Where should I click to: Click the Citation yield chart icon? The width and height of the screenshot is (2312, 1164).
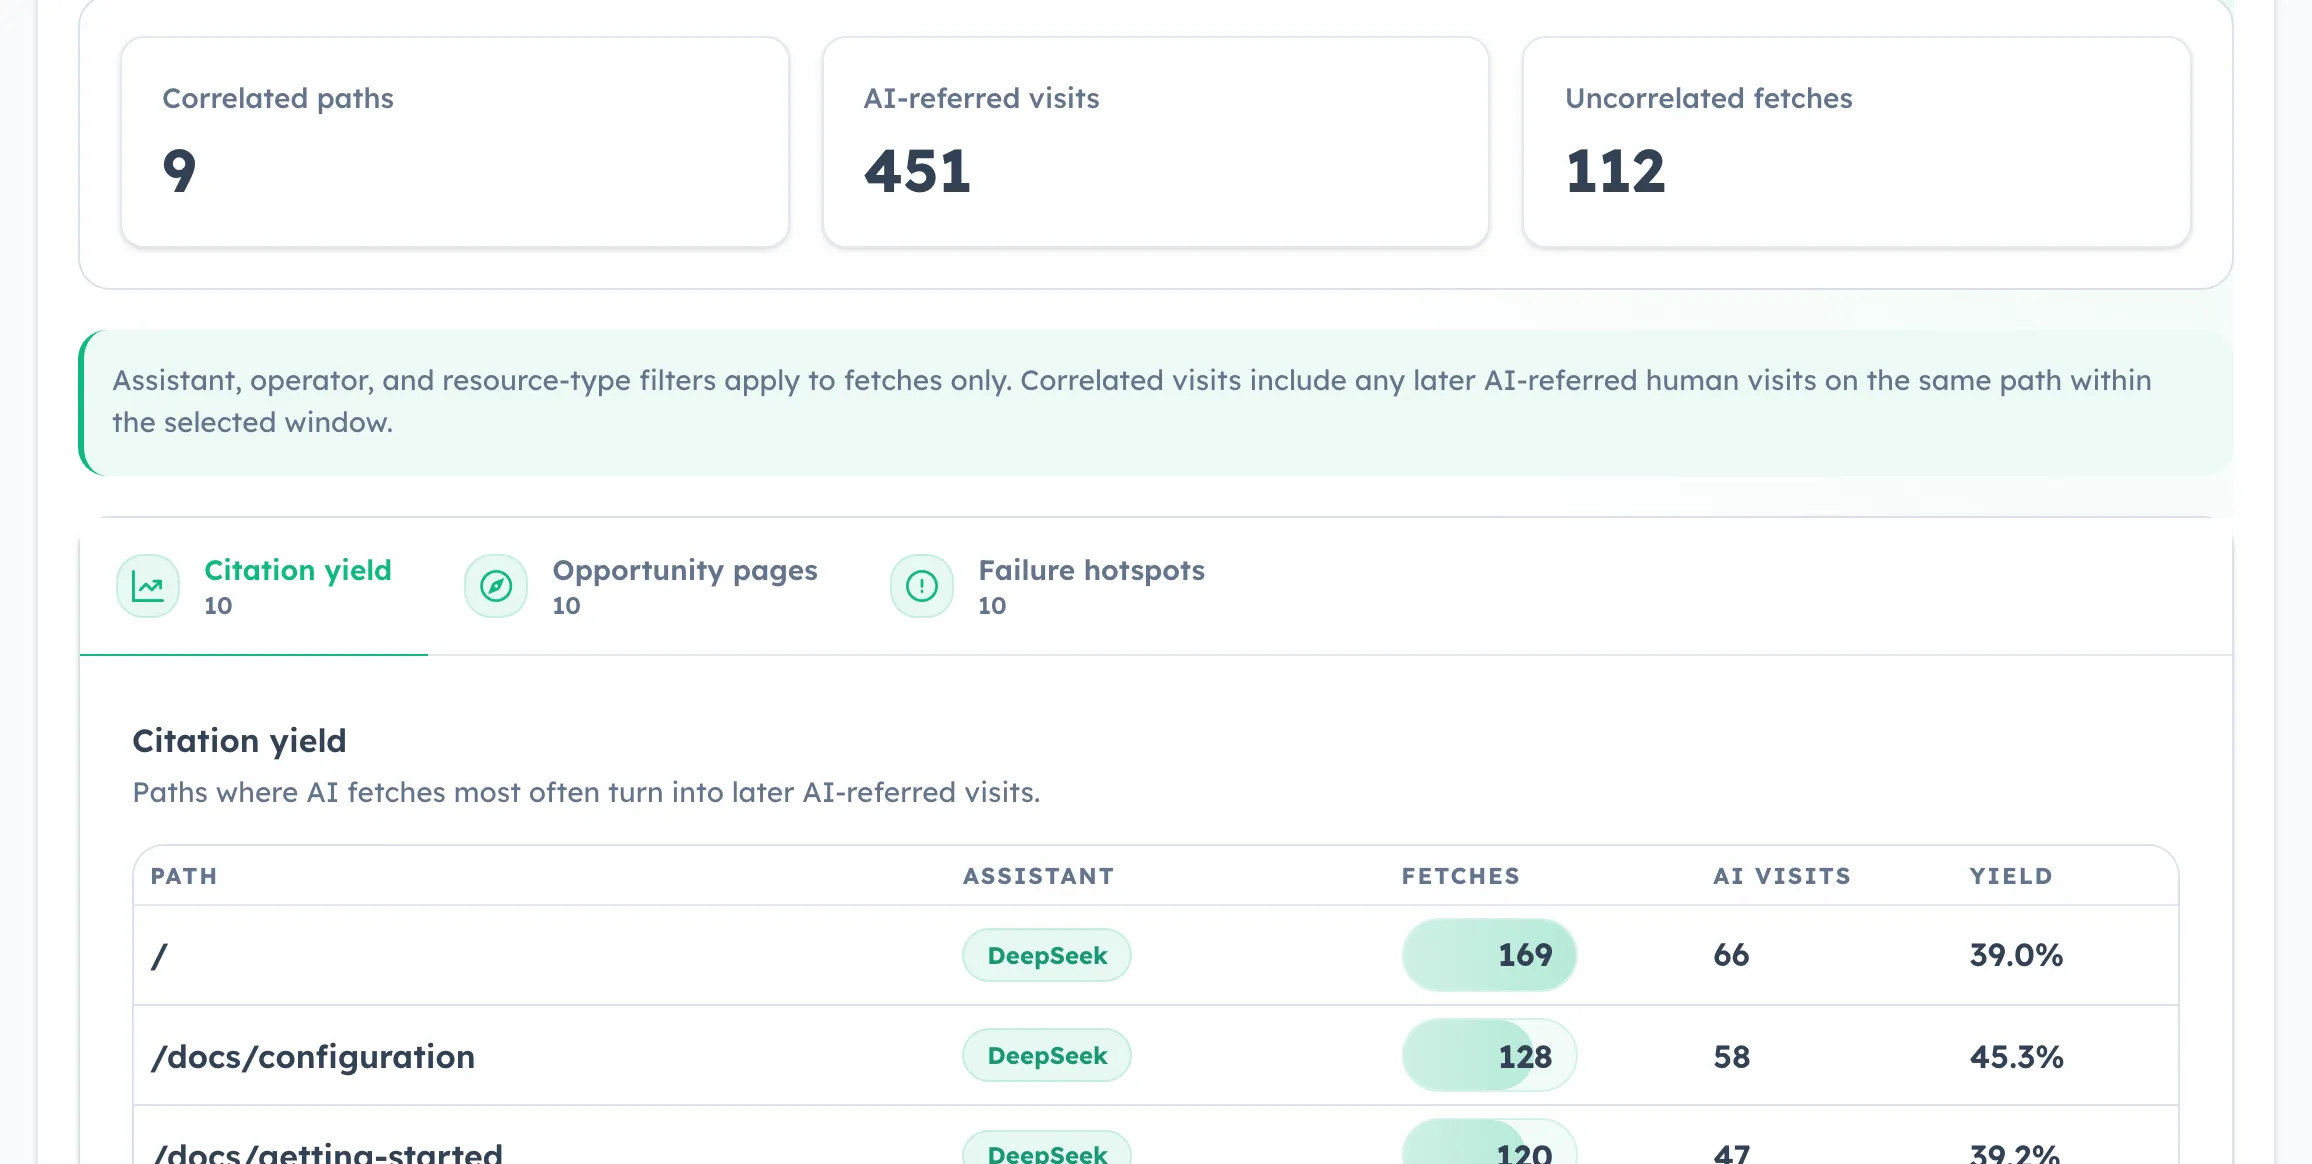pos(148,586)
